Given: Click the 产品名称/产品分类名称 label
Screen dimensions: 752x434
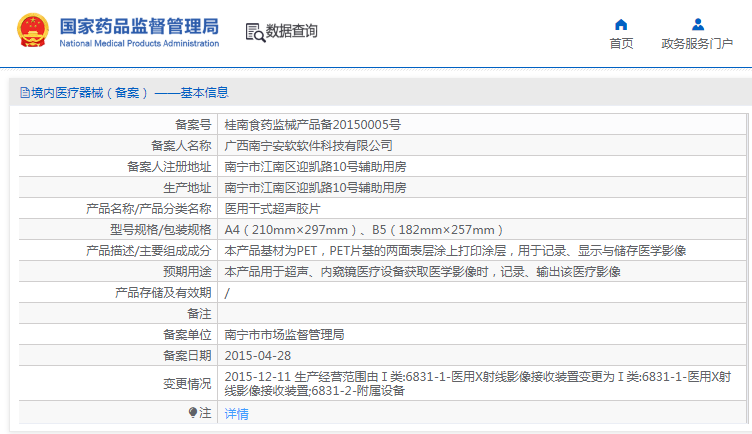Looking at the screenshot, I should [148, 209].
